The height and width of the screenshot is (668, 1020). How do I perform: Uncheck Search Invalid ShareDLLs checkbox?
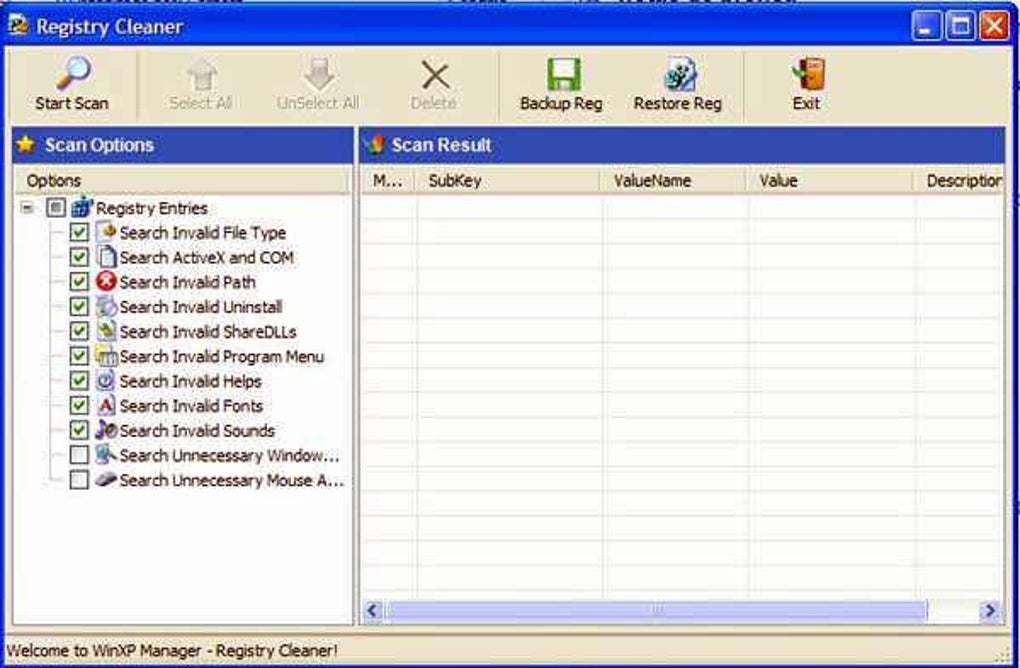click(x=79, y=331)
